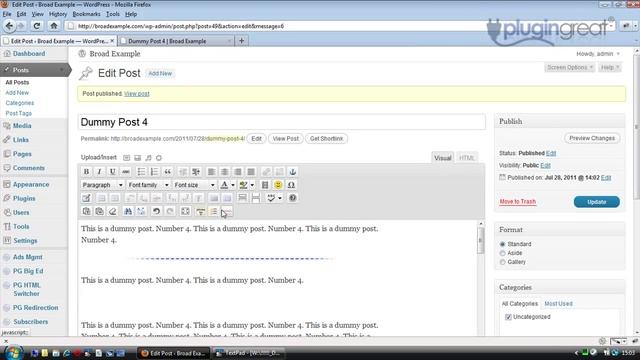
Task: Select the Gallery post format
Action: (x=502, y=262)
